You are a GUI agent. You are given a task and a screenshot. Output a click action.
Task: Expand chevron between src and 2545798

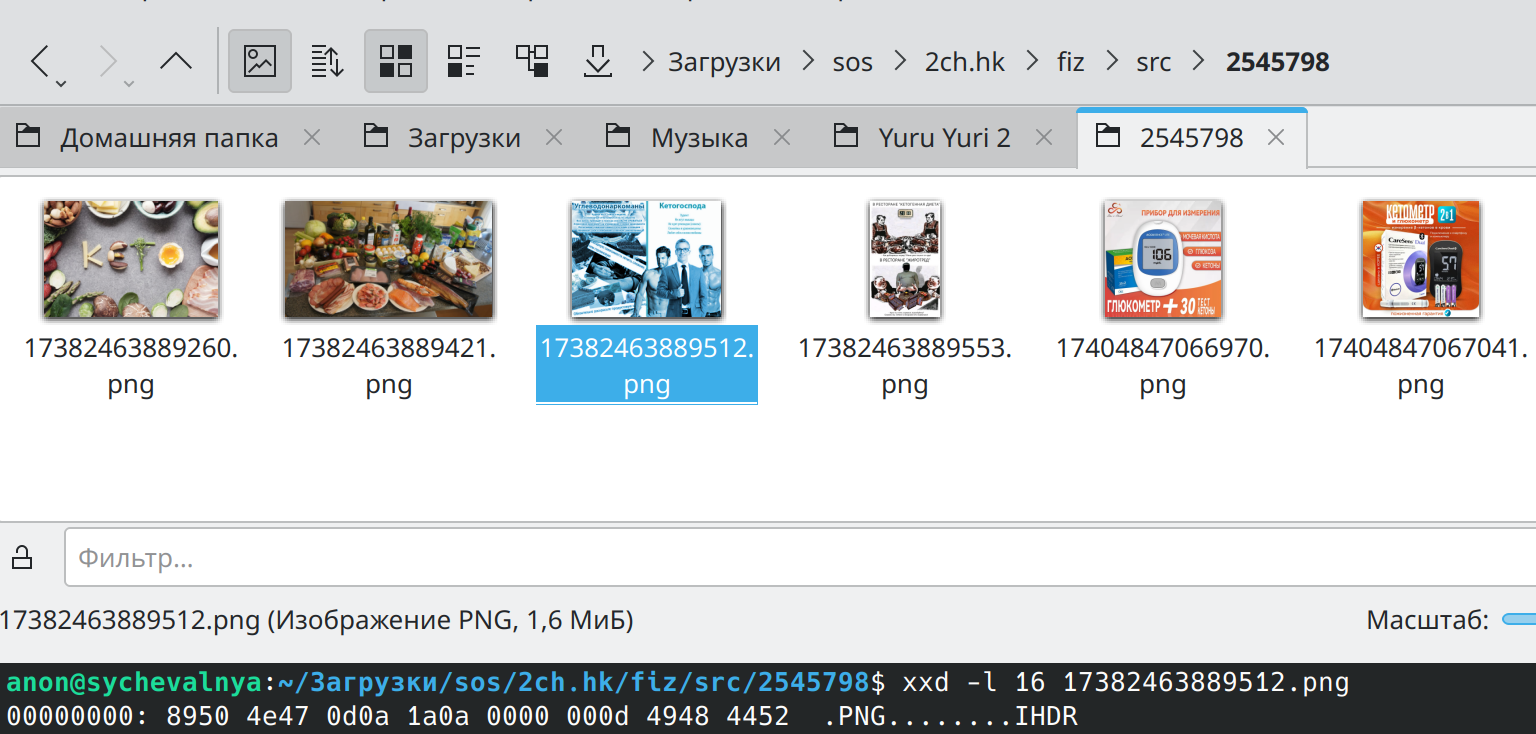click(x=1198, y=62)
